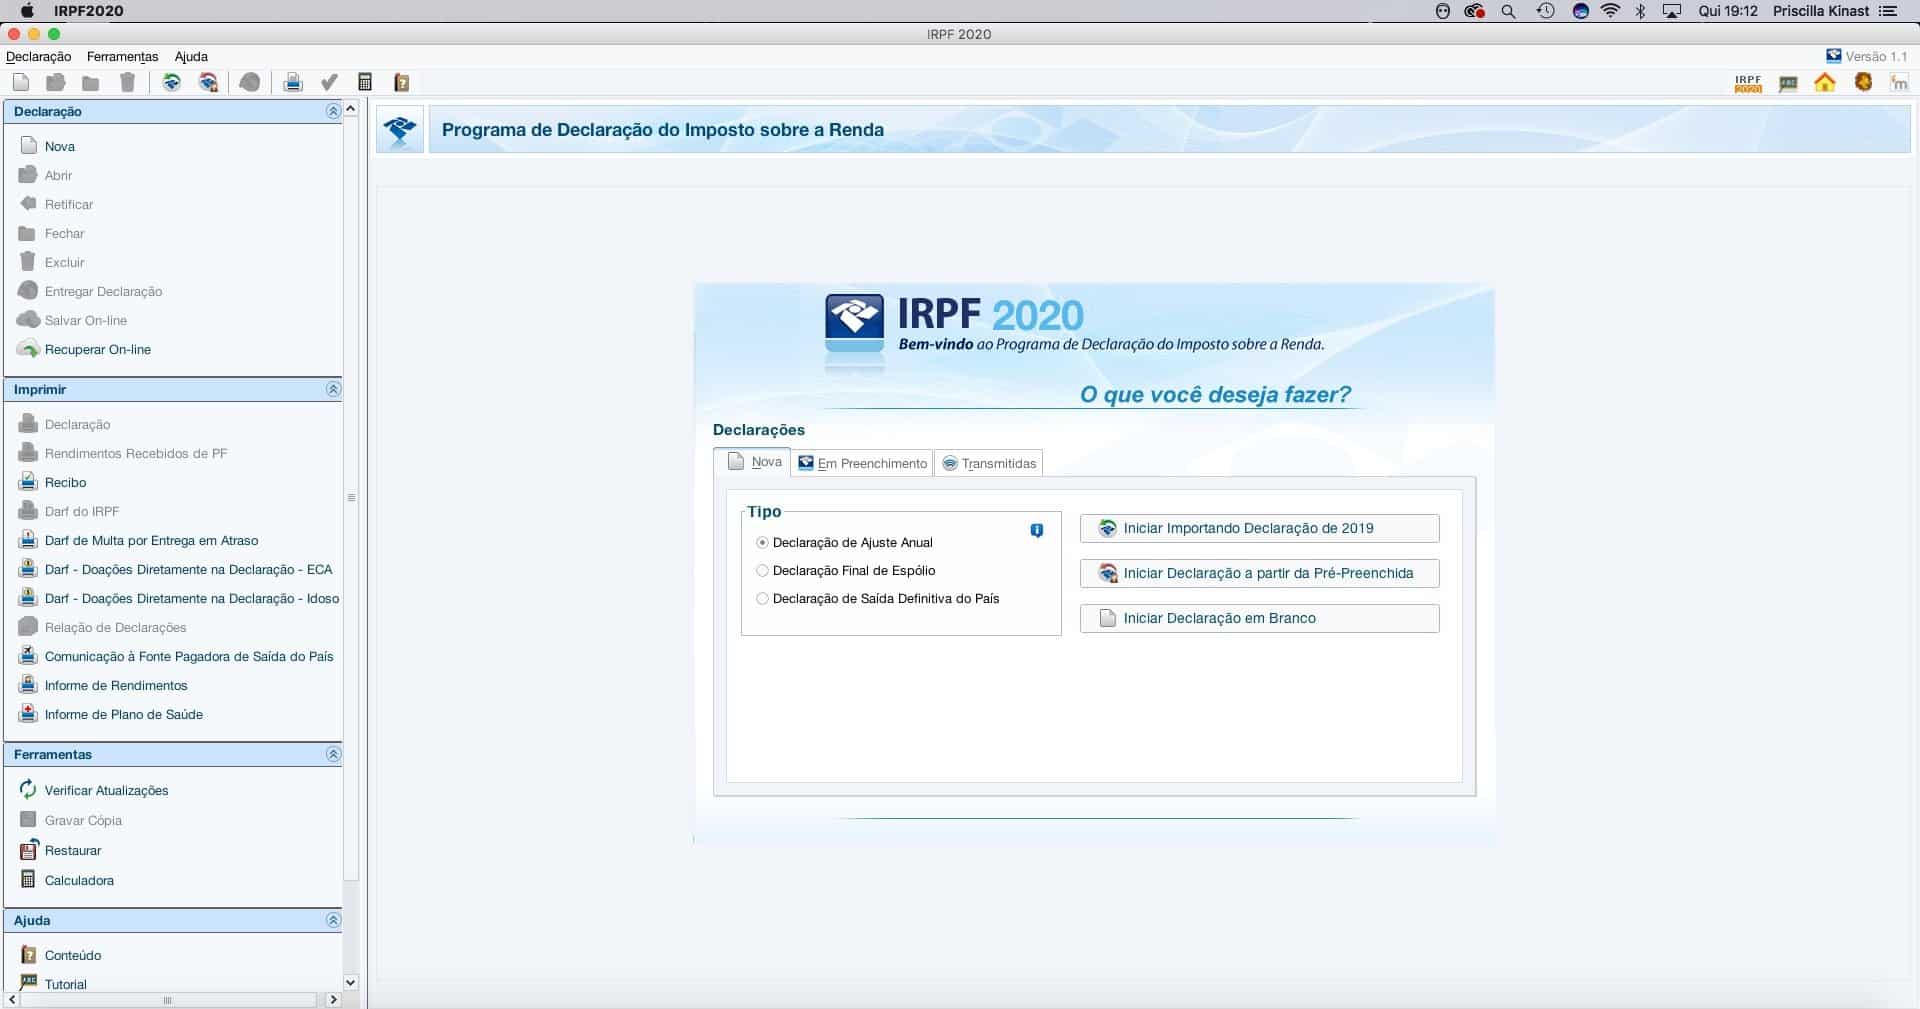1920x1009 pixels.
Task: Open the Declaração menu
Action: [x=39, y=57]
